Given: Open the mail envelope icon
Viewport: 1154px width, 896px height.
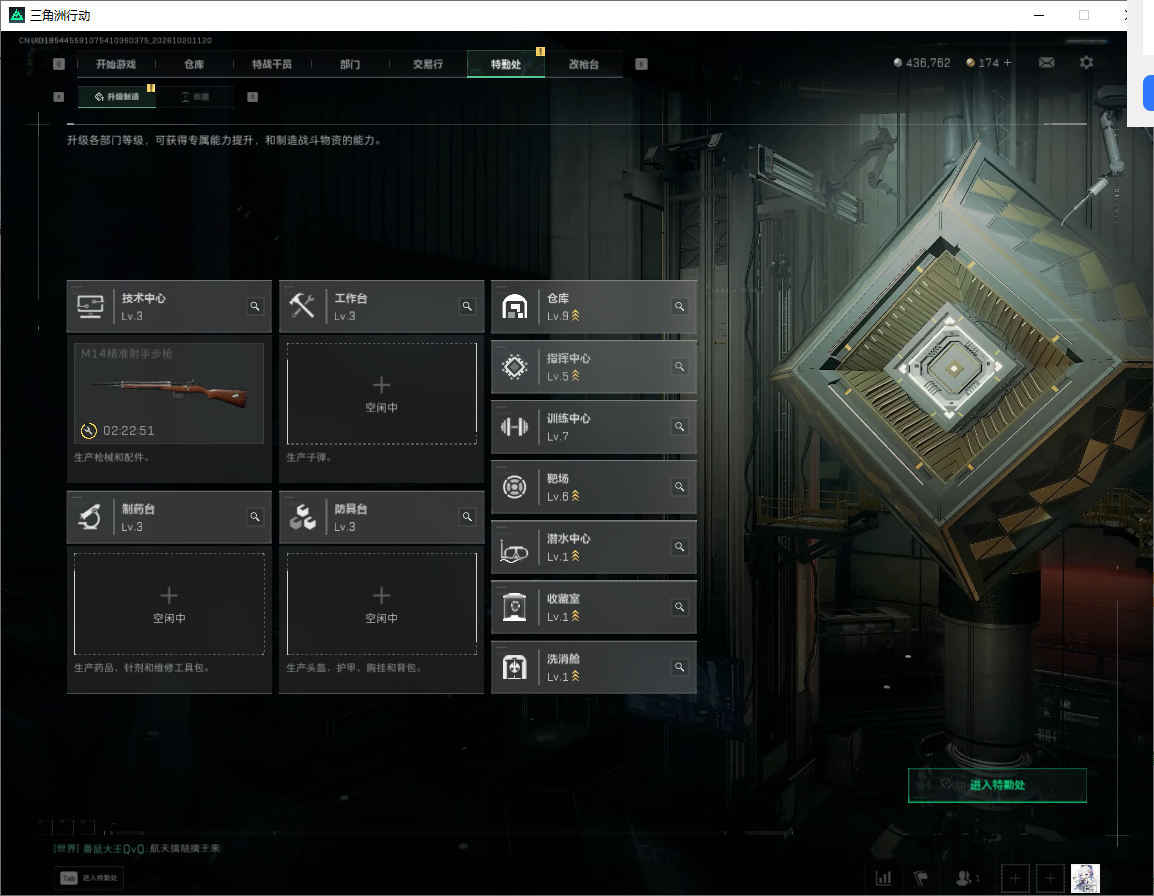Looking at the screenshot, I should (x=1047, y=63).
